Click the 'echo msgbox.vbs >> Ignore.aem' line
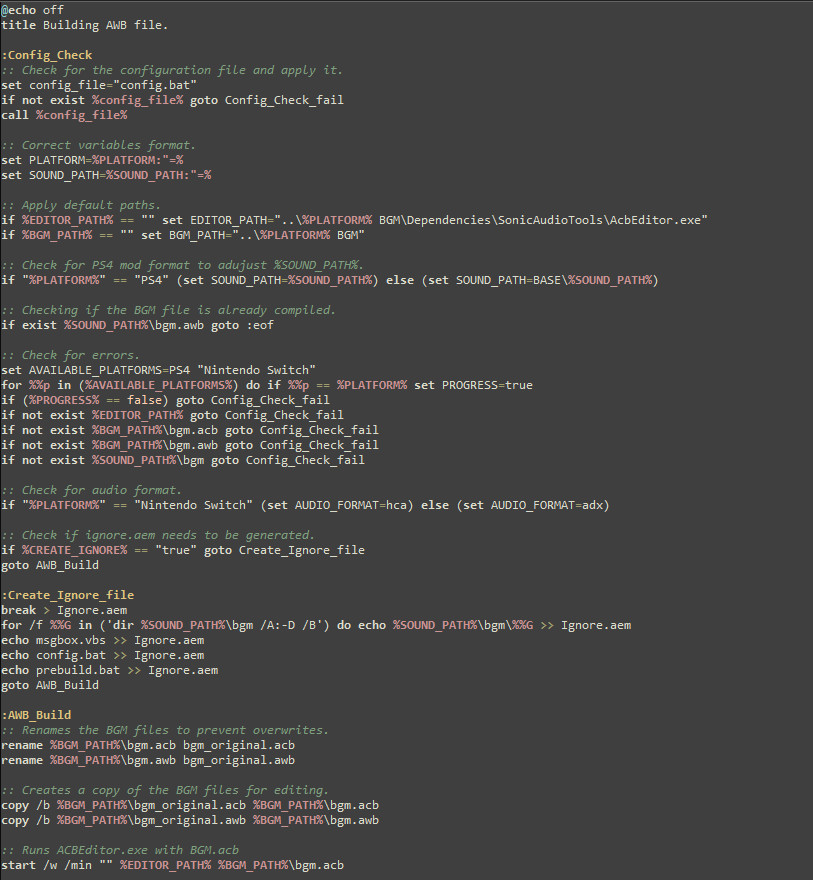This screenshot has height=880, width=813. coord(102,640)
